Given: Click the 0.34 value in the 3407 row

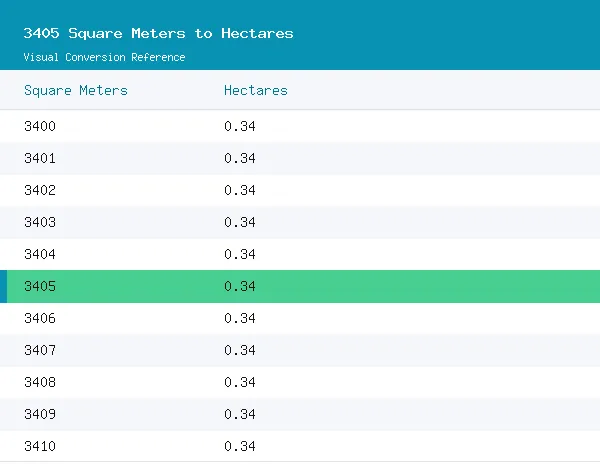Looking at the screenshot, I should click(x=240, y=350).
